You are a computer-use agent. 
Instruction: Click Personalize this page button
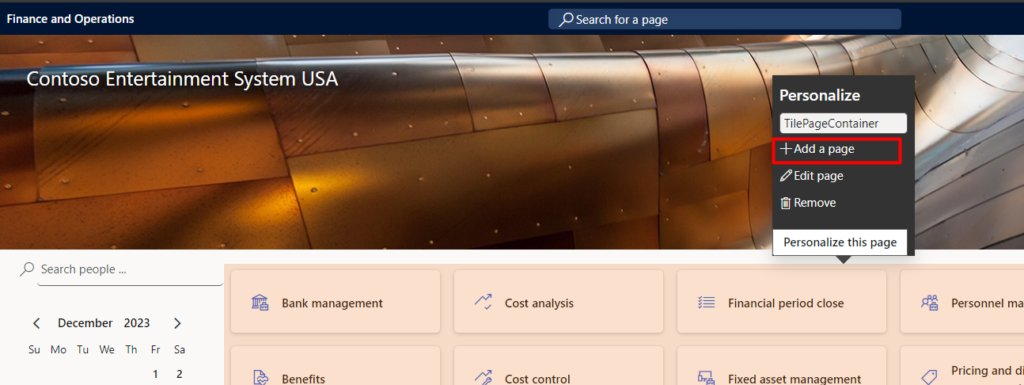(840, 242)
